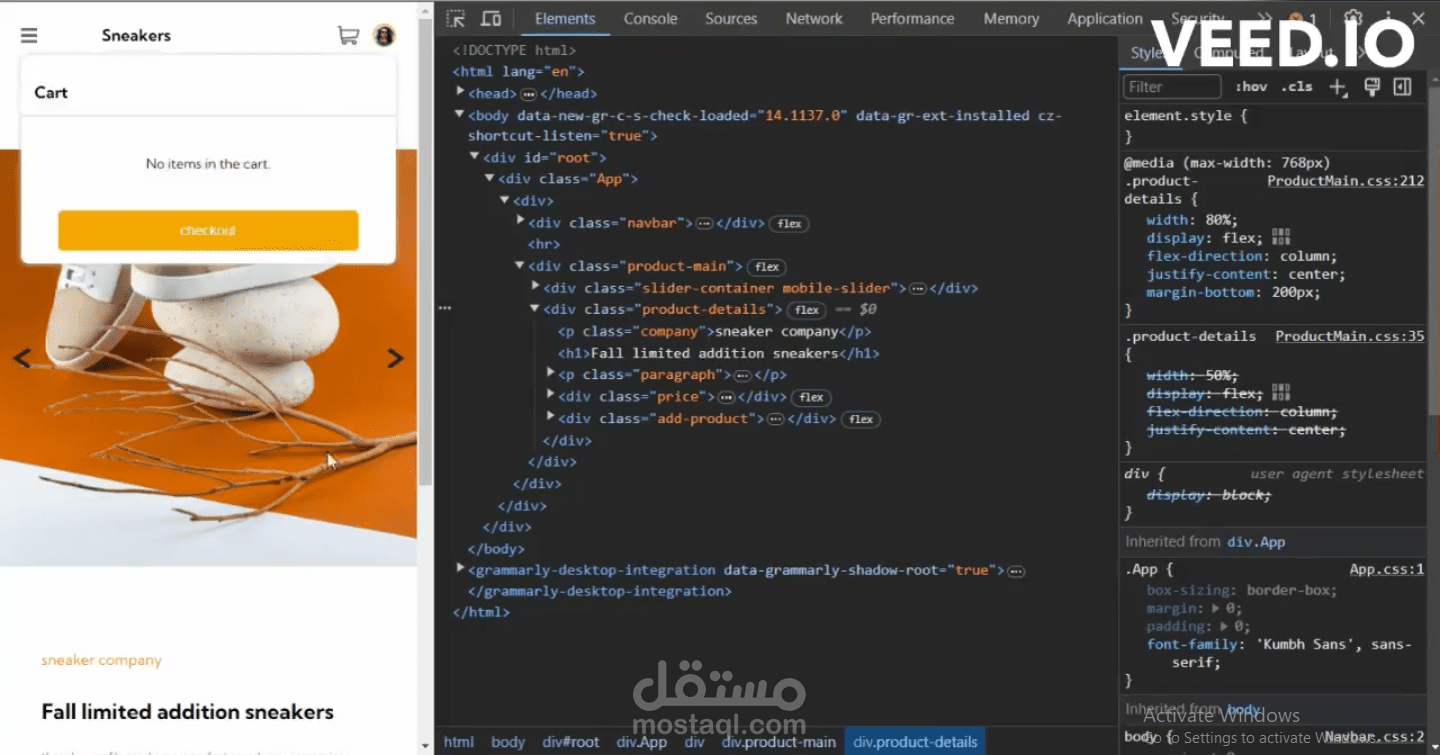Image resolution: width=1440 pixels, height=755 pixels.
Task: Select div.product-main in breadcrumb bar
Action: click(779, 742)
